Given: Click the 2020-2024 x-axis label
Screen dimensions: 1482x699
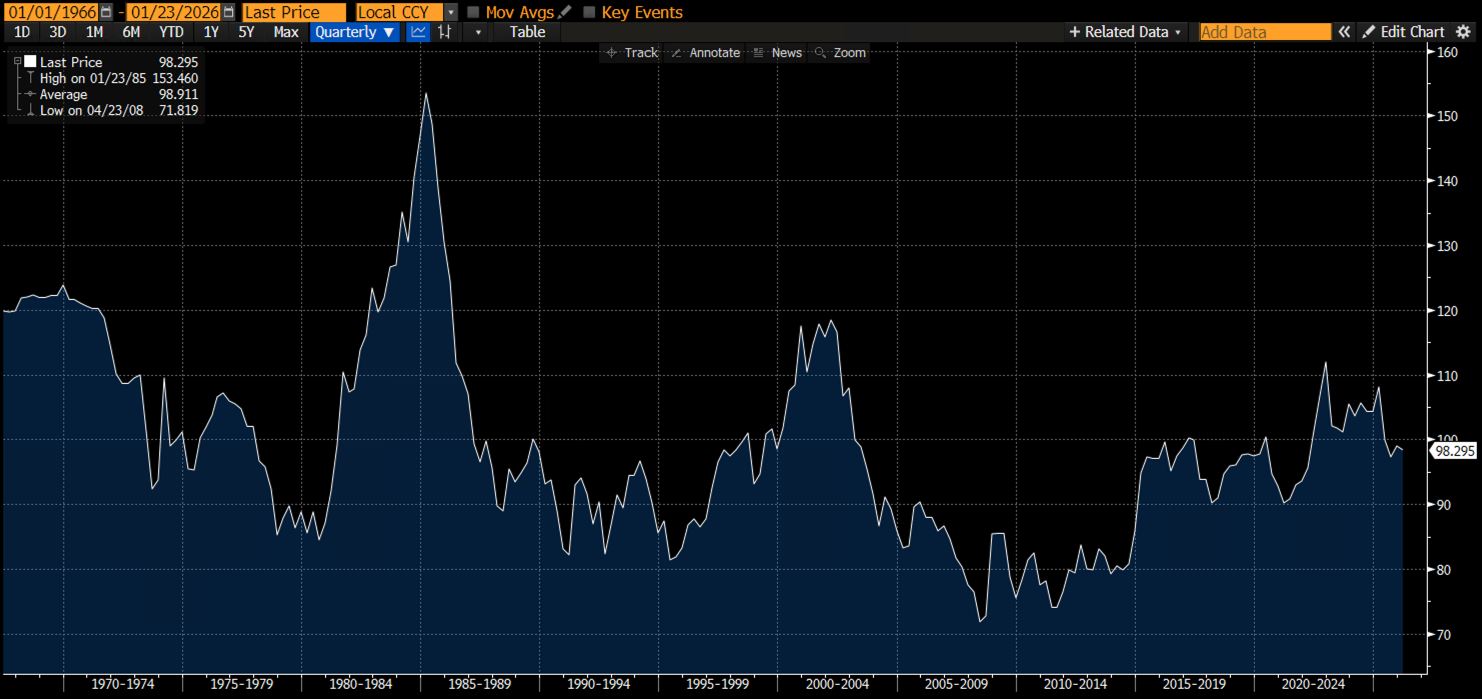Looking at the screenshot, I should pos(1313,684).
